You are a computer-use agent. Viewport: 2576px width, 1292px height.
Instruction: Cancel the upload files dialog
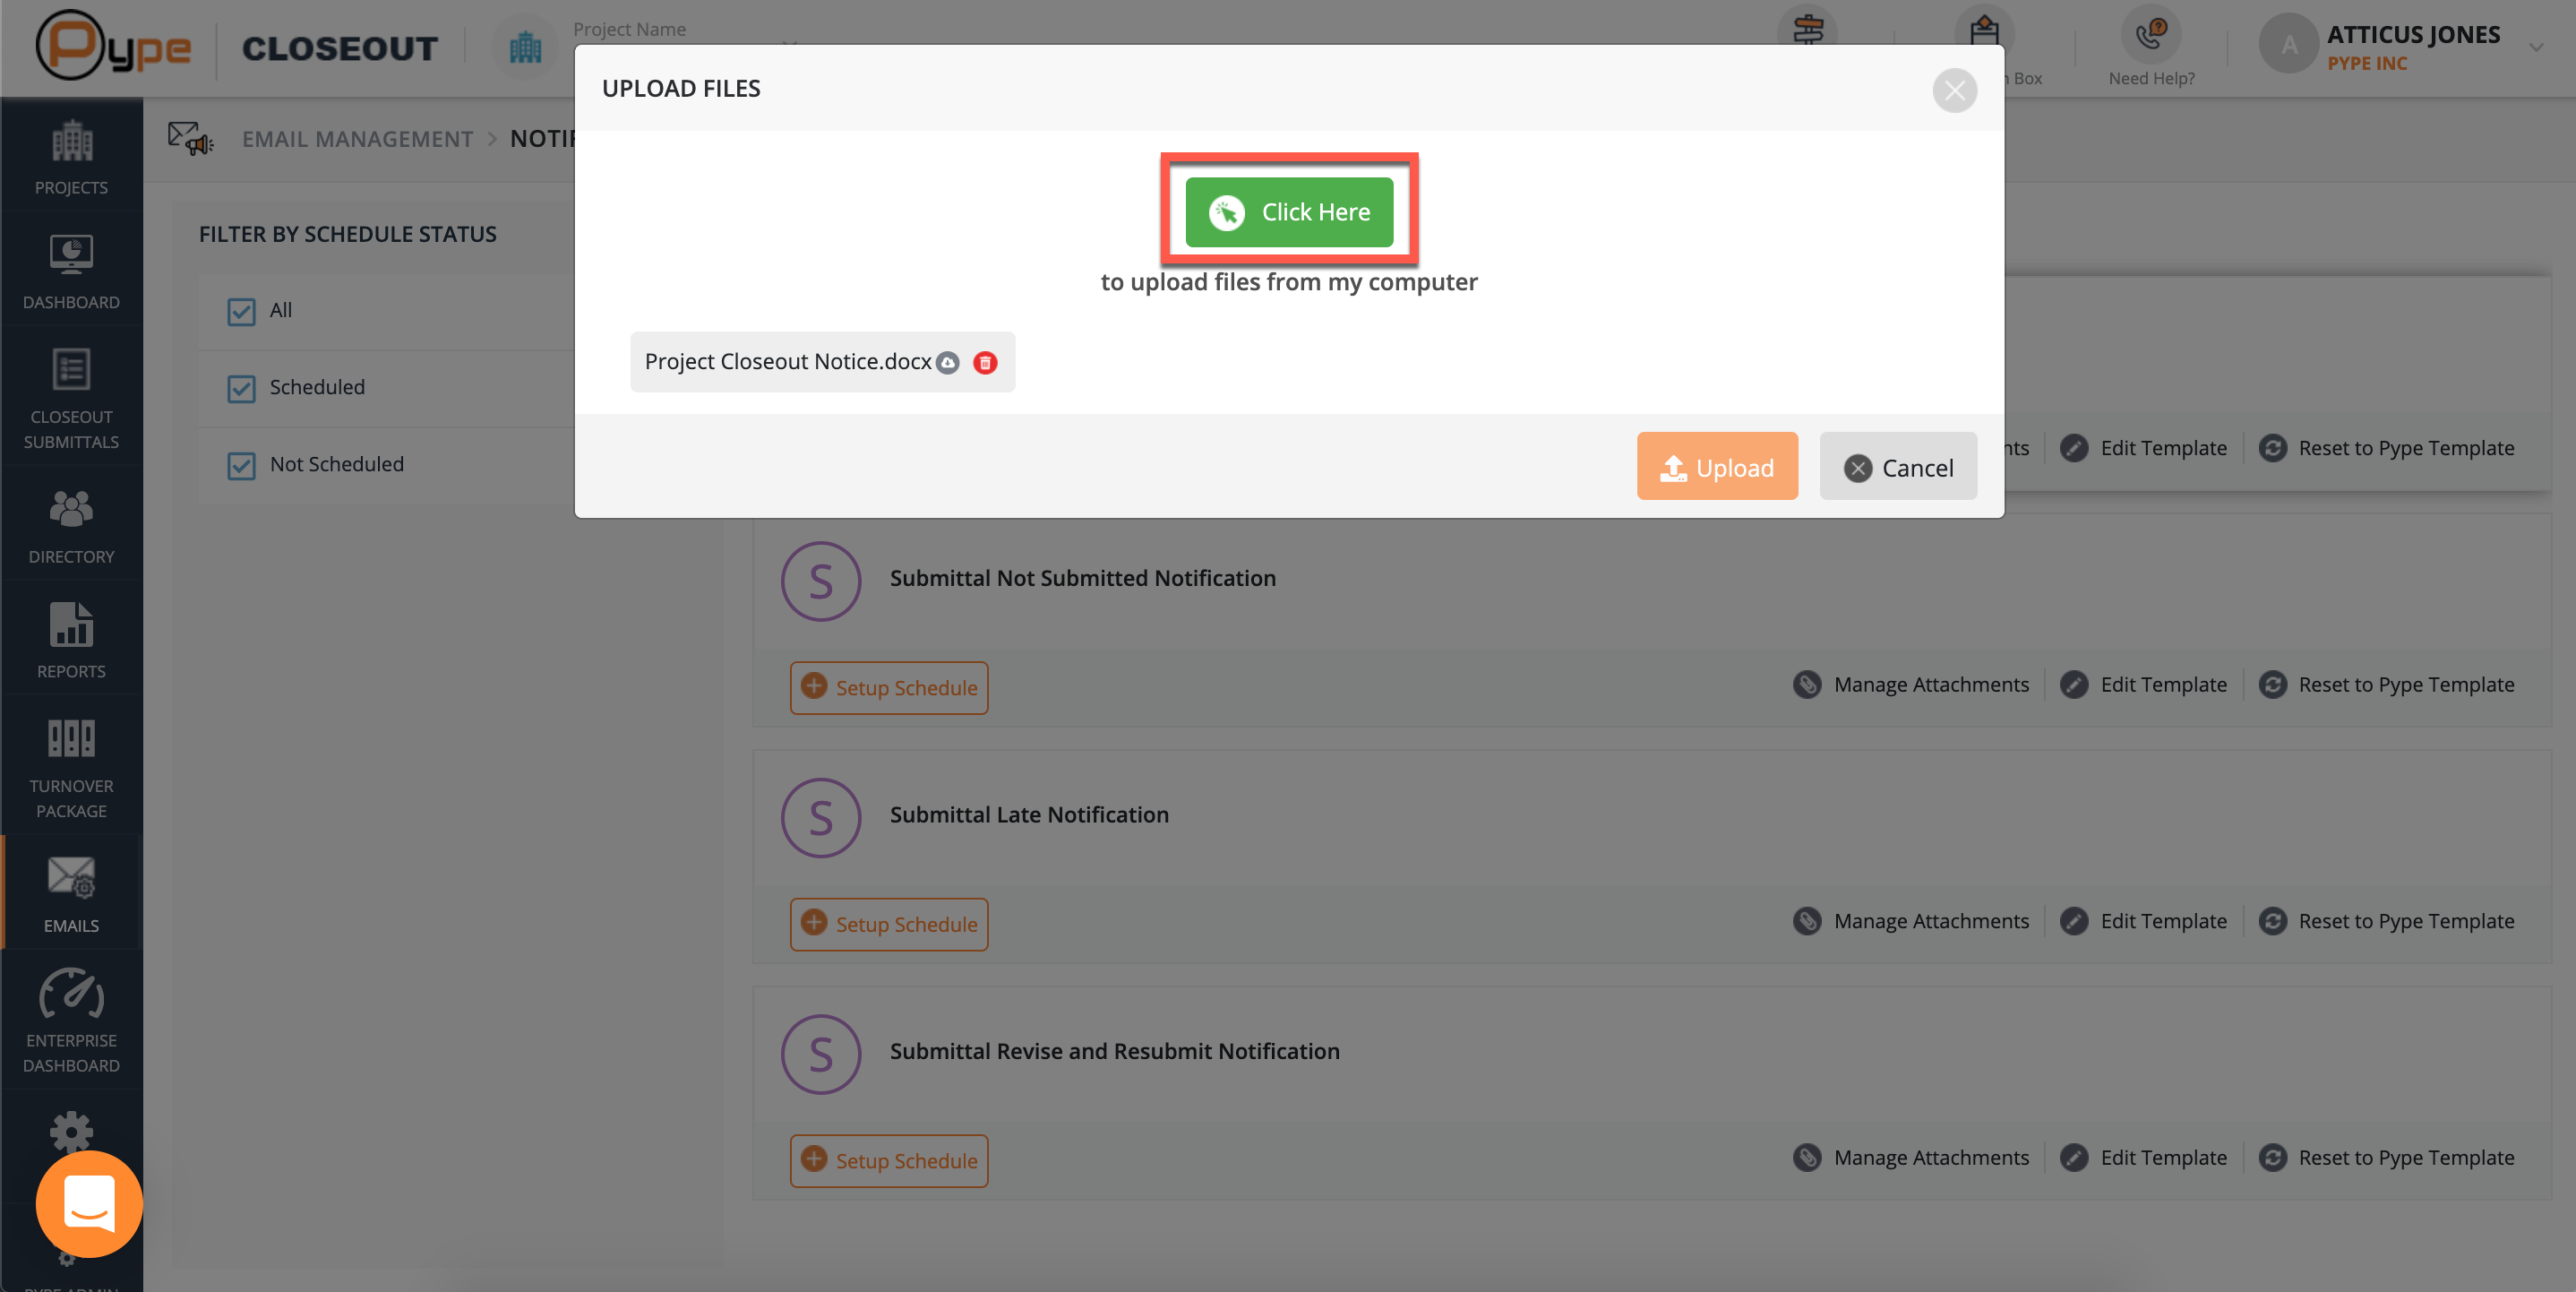[x=1897, y=467]
